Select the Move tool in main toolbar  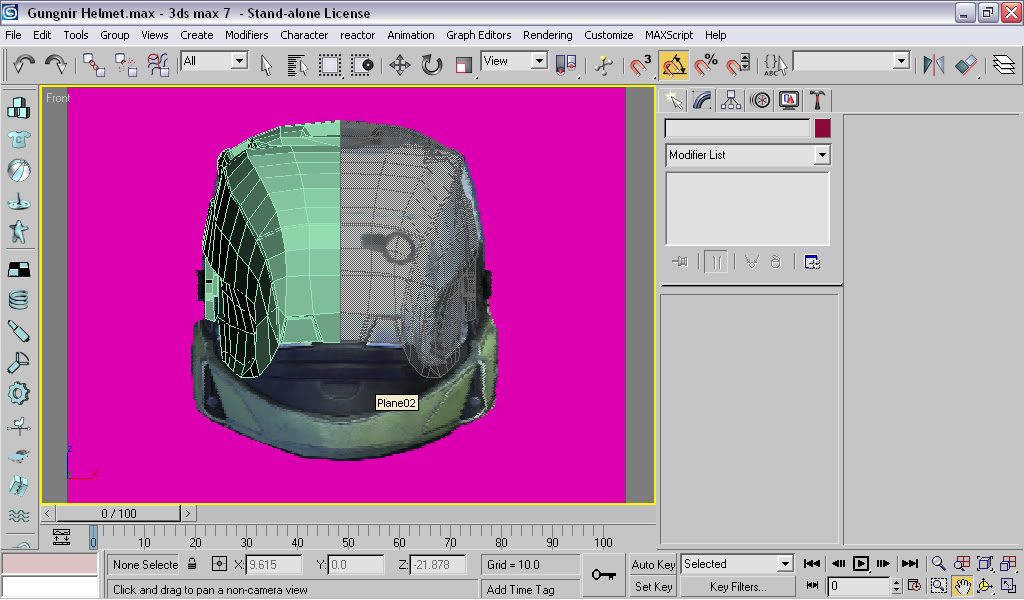400,66
